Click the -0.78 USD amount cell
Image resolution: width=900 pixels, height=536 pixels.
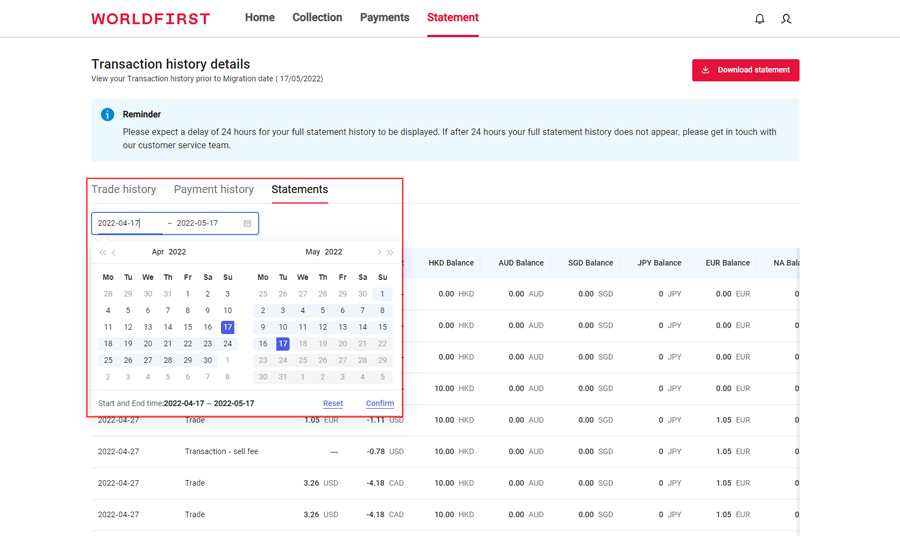tap(385, 452)
